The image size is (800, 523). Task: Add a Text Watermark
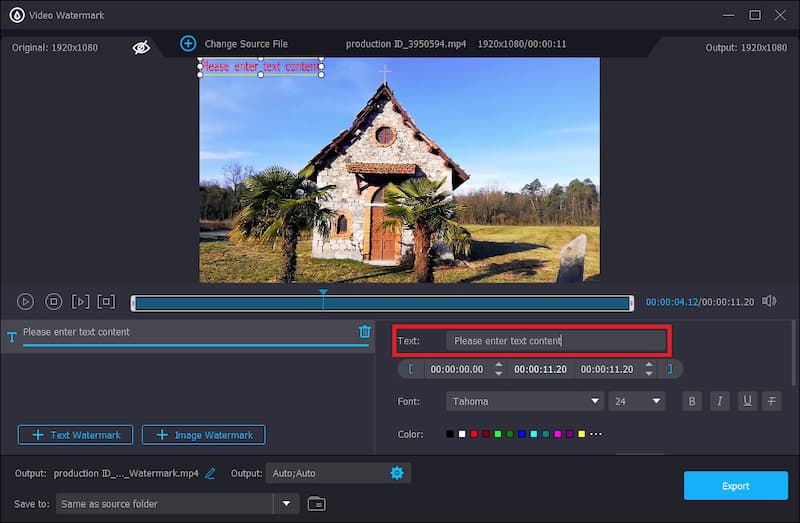point(76,435)
